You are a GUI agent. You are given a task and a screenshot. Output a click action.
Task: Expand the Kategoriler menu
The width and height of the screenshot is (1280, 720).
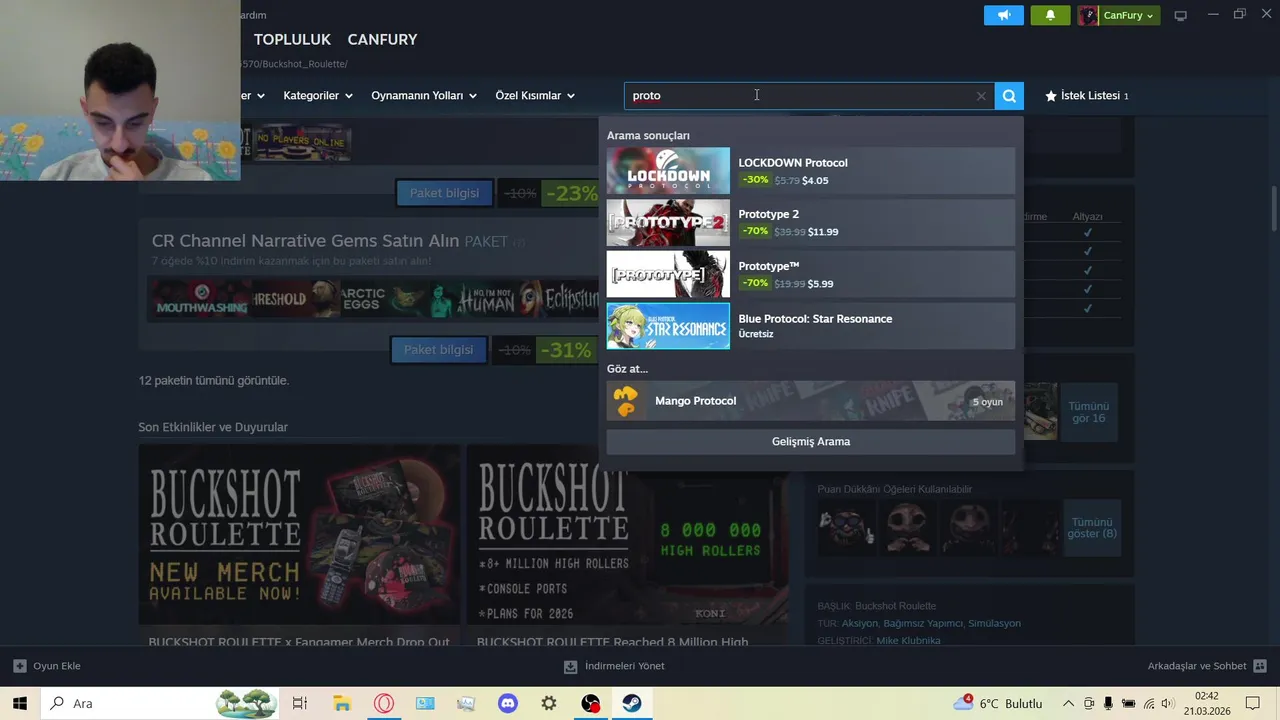pos(318,96)
